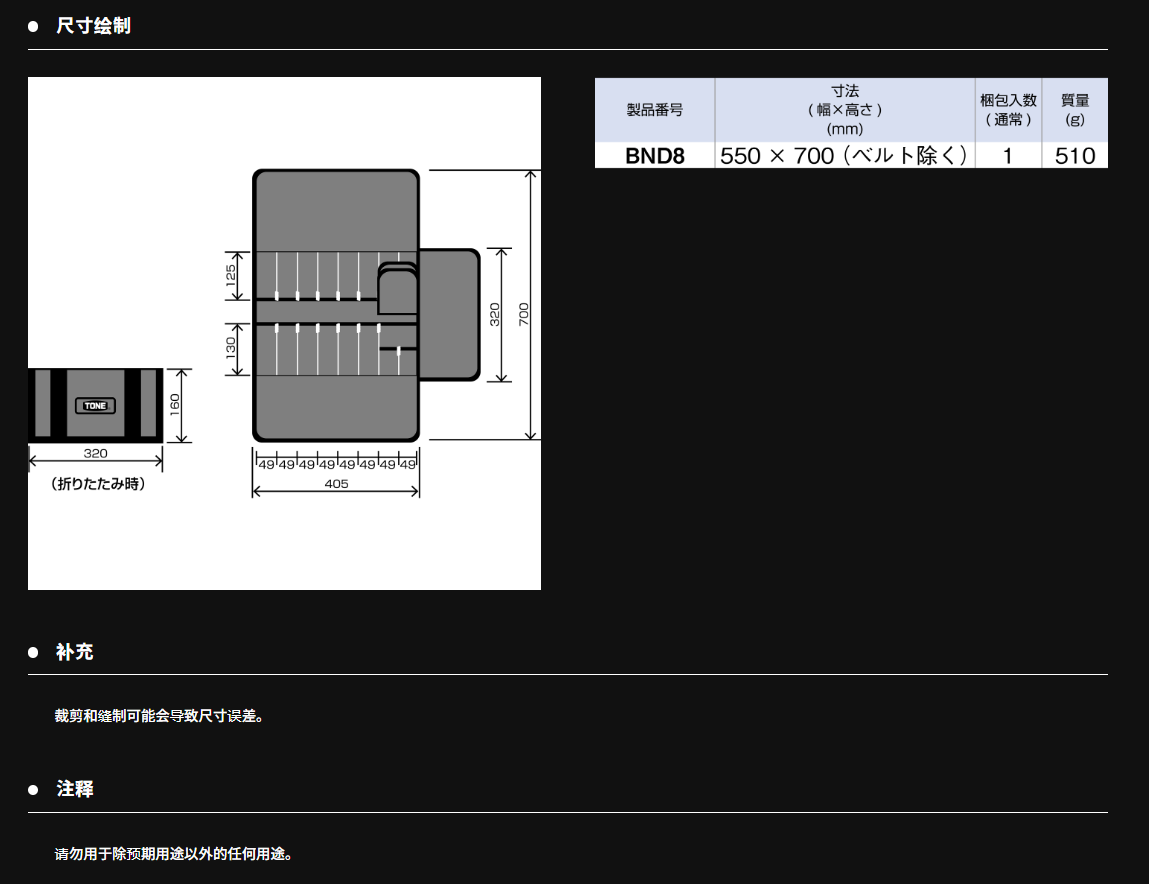Click the bullet dot beside 补充
Viewport: 1149px width, 884px height.
pyautogui.click(x=33, y=653)
